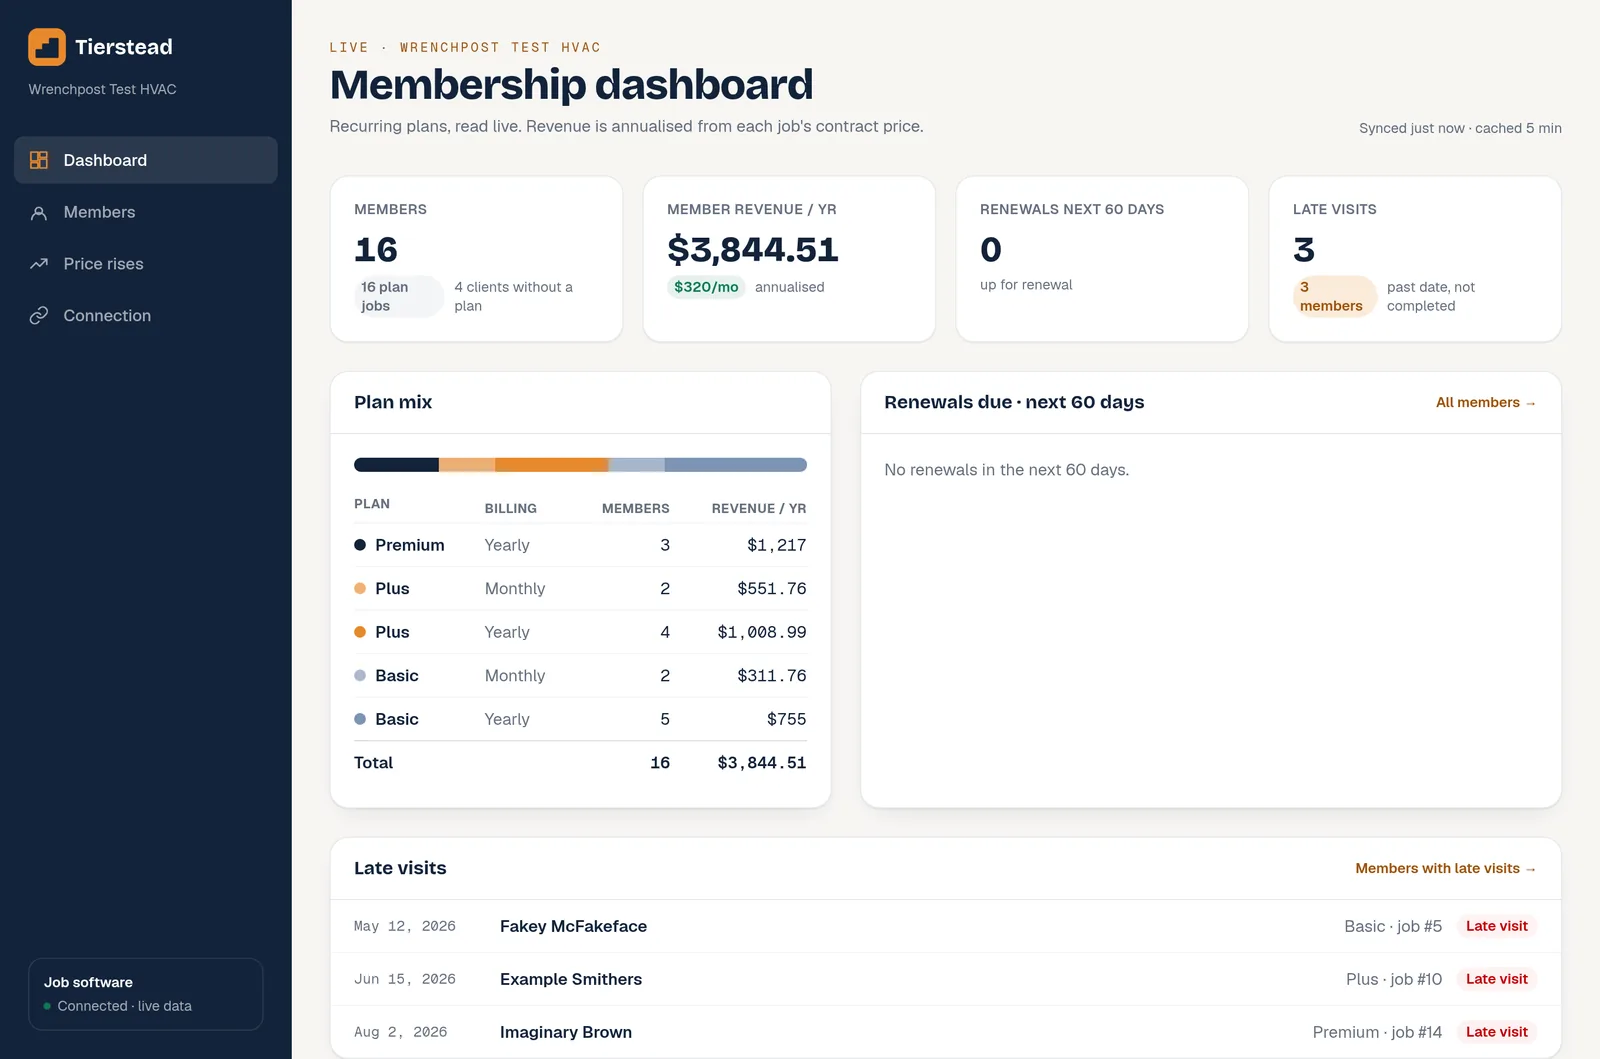The width and height of the screenshot is (1600, 1059).
Task: Open the Dashboard menu item
Action: 146,160
